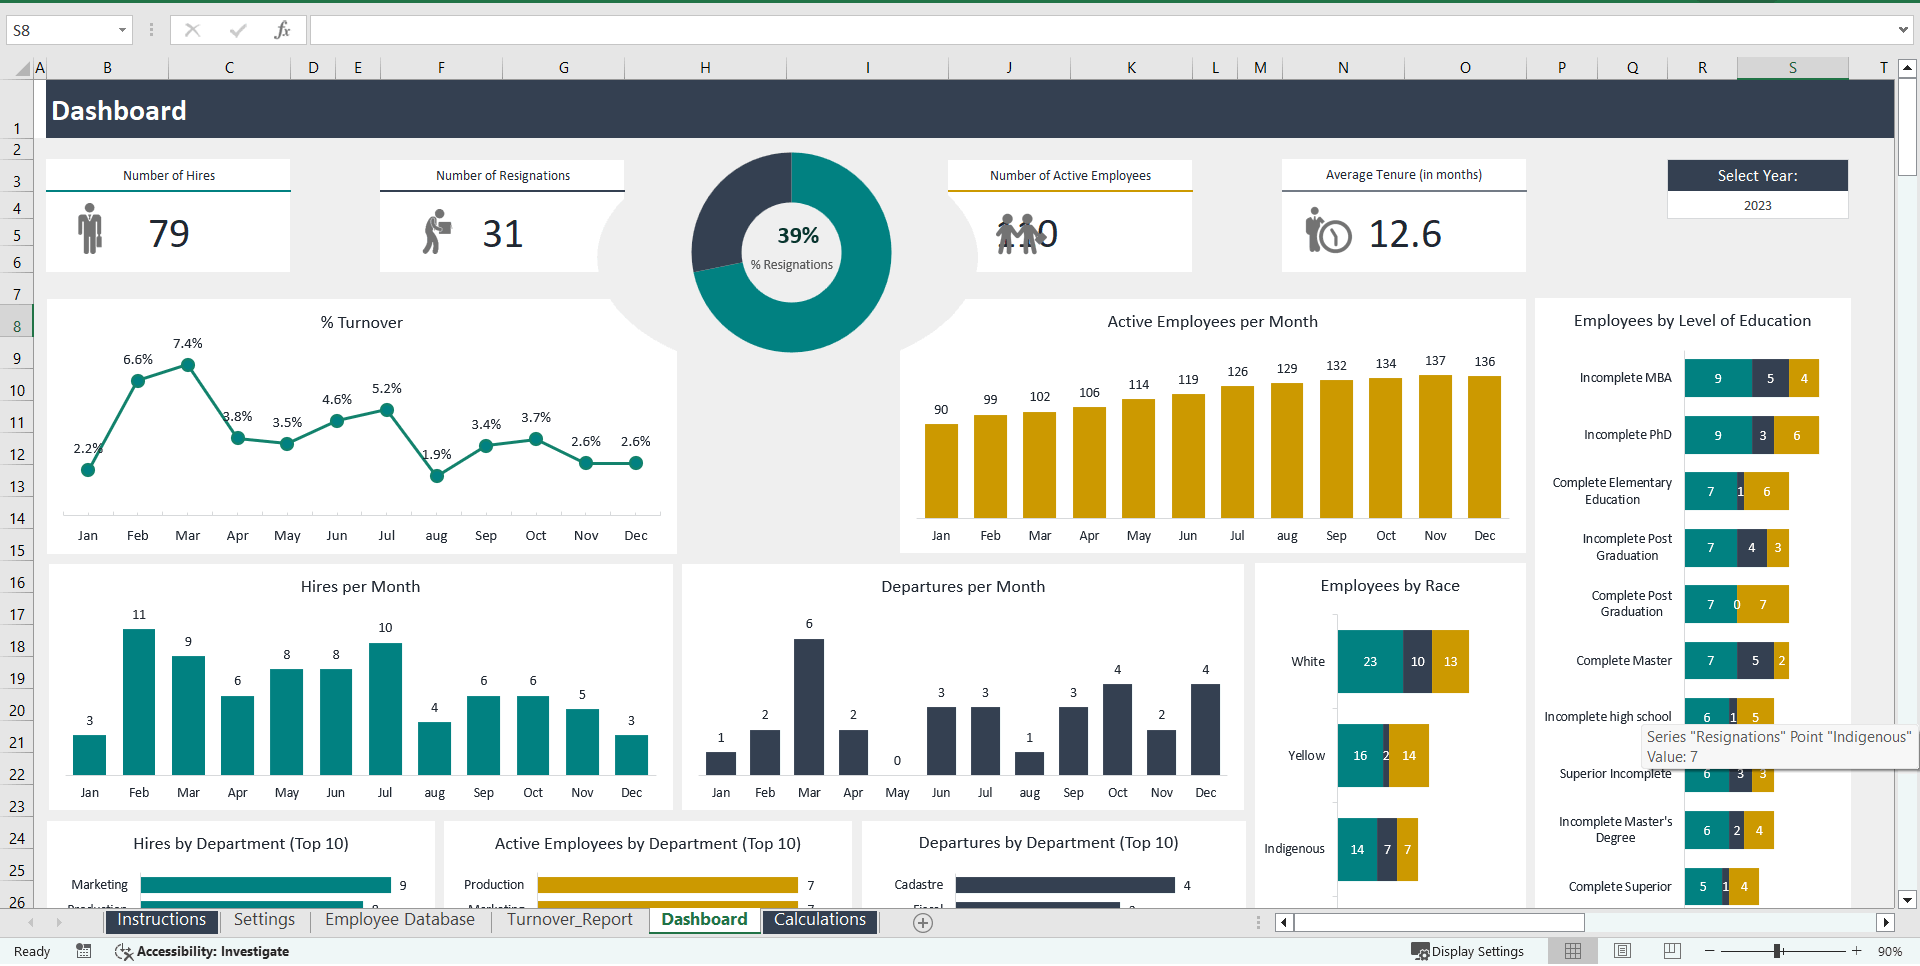Image resolution: width=1920 pixels, height=966 pixels.
Task: Click Incomplete MBA teal segment showing 9
Action: pyautogui.click(x=1718, y=378)
